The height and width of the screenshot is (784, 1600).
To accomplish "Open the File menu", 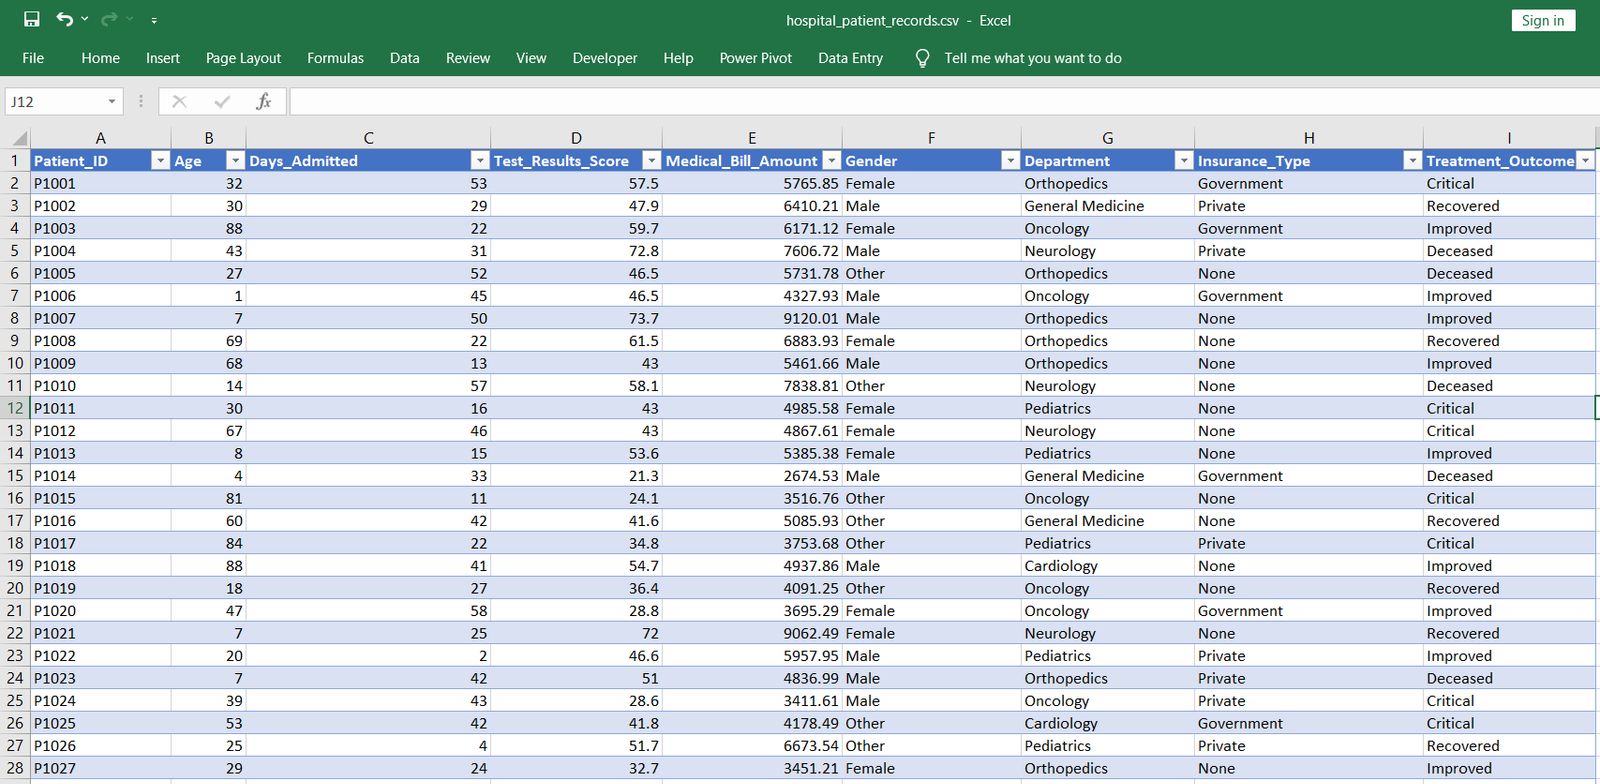I will point(33,58).
